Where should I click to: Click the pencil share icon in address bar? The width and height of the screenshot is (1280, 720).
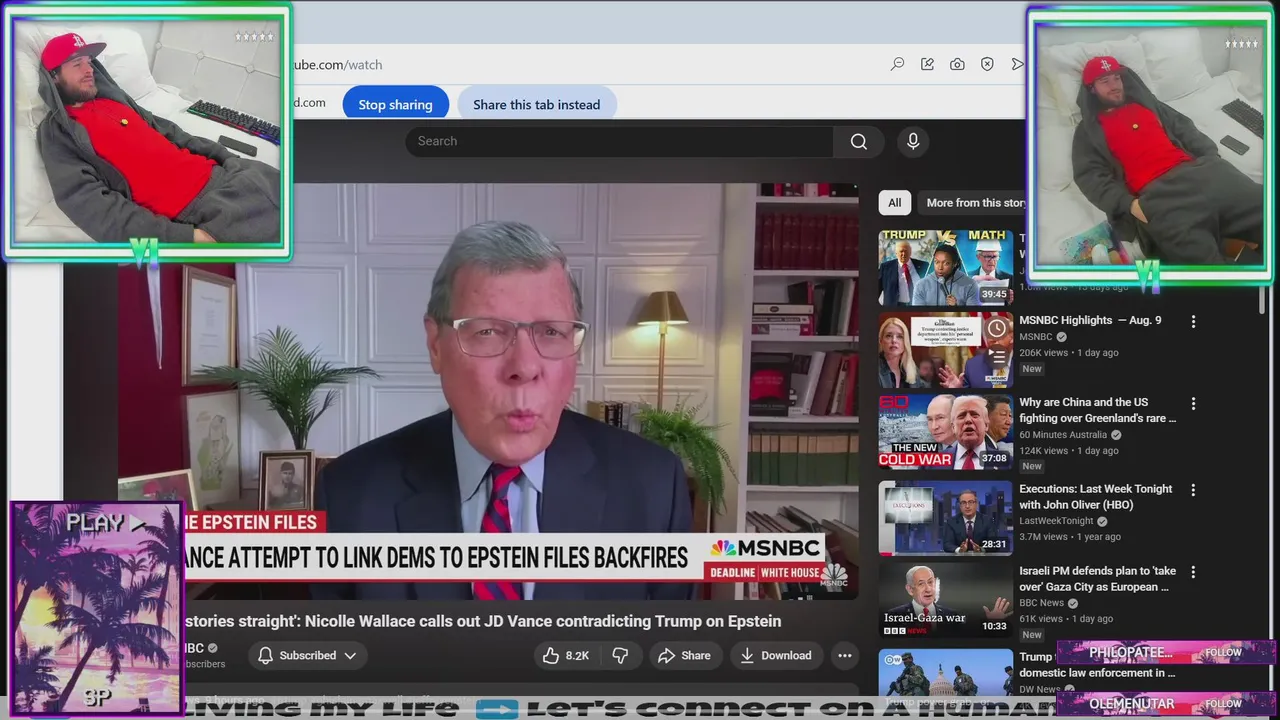927,64
